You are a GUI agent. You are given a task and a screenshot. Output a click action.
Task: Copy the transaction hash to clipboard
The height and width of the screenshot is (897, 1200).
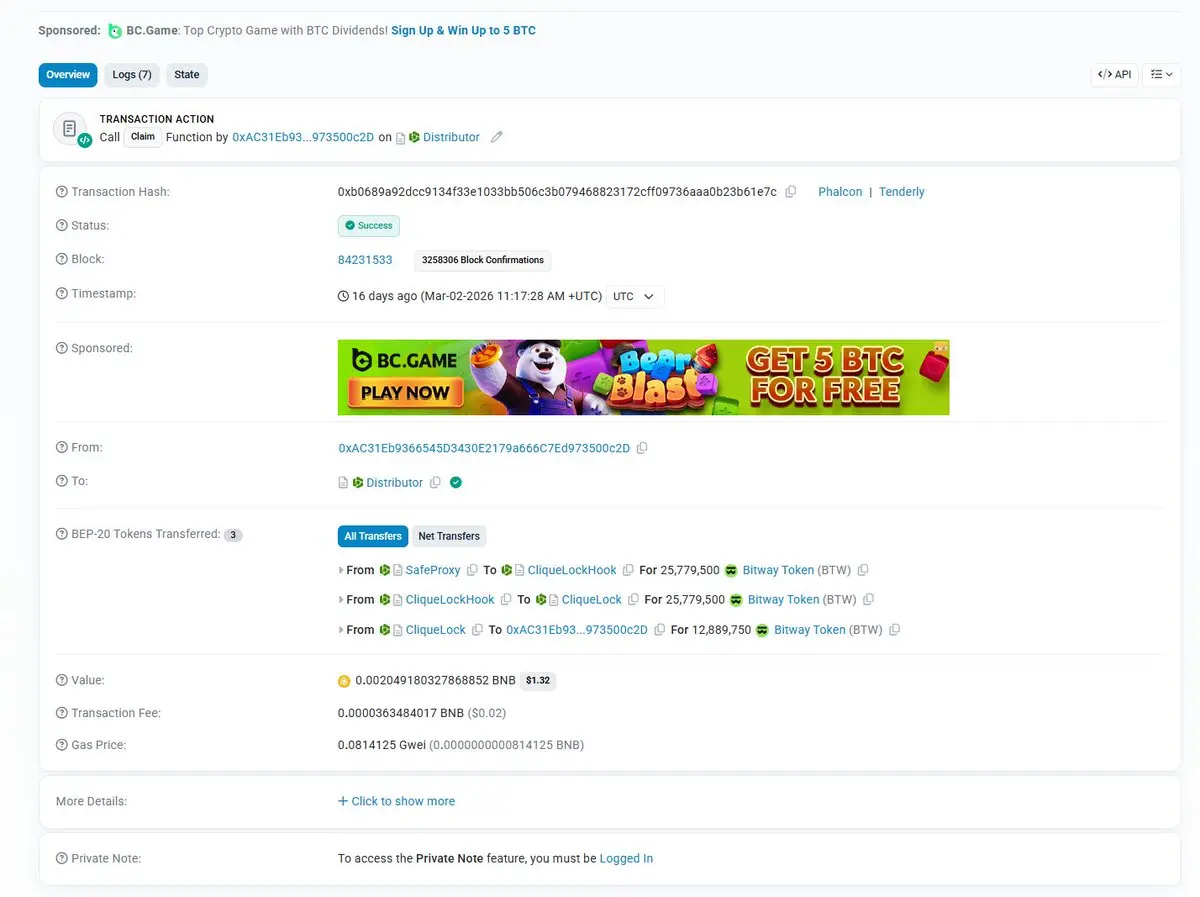790,192
